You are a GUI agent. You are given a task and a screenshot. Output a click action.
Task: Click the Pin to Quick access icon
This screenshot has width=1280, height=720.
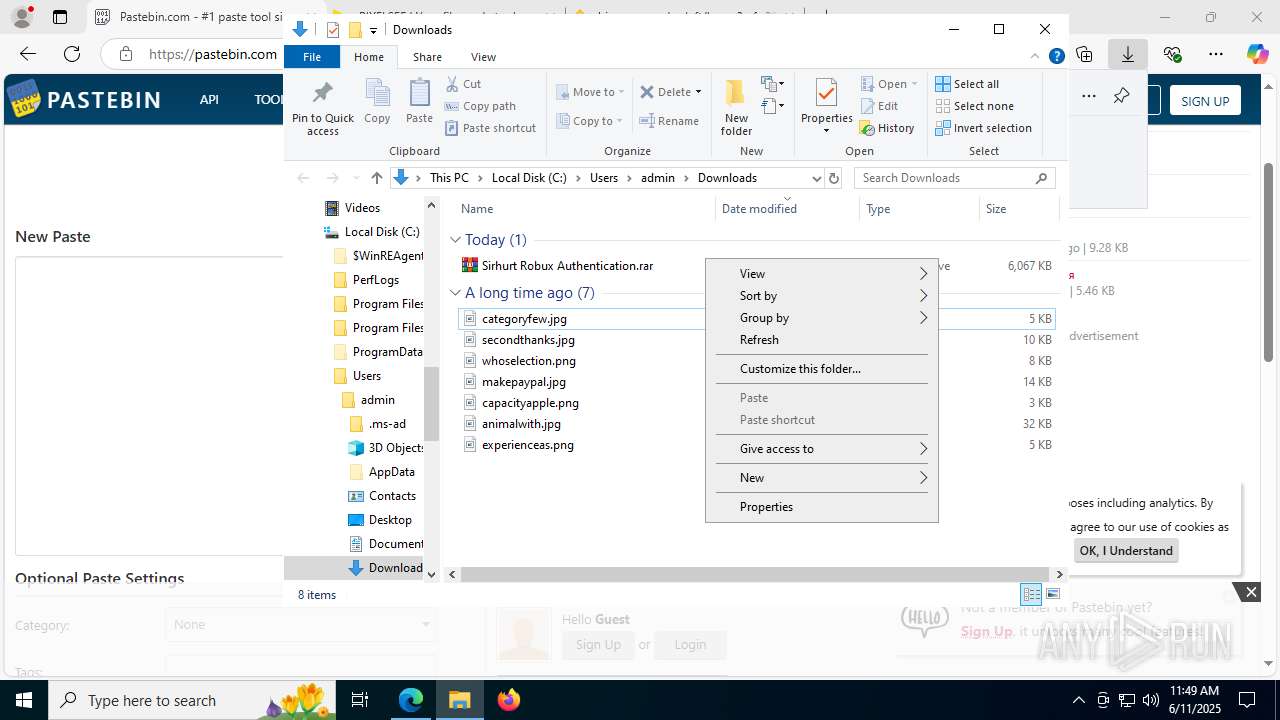[x=322, y=93]
